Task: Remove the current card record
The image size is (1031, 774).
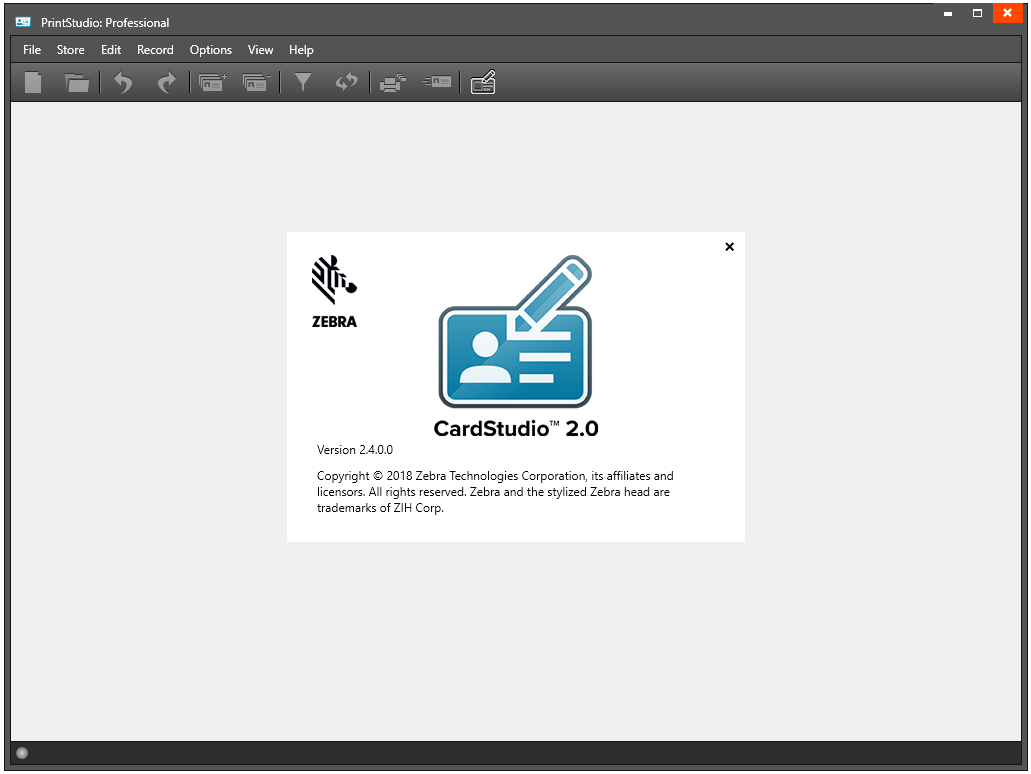Action: [256, 82]
